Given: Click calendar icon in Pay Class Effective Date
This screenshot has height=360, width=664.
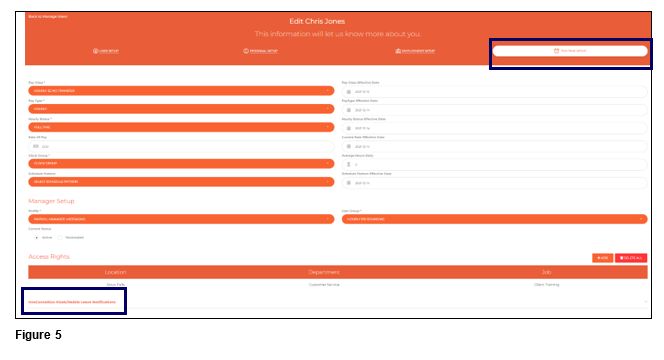Looking at the screenshot, I should pyautogui.click(x=349, y=91).
